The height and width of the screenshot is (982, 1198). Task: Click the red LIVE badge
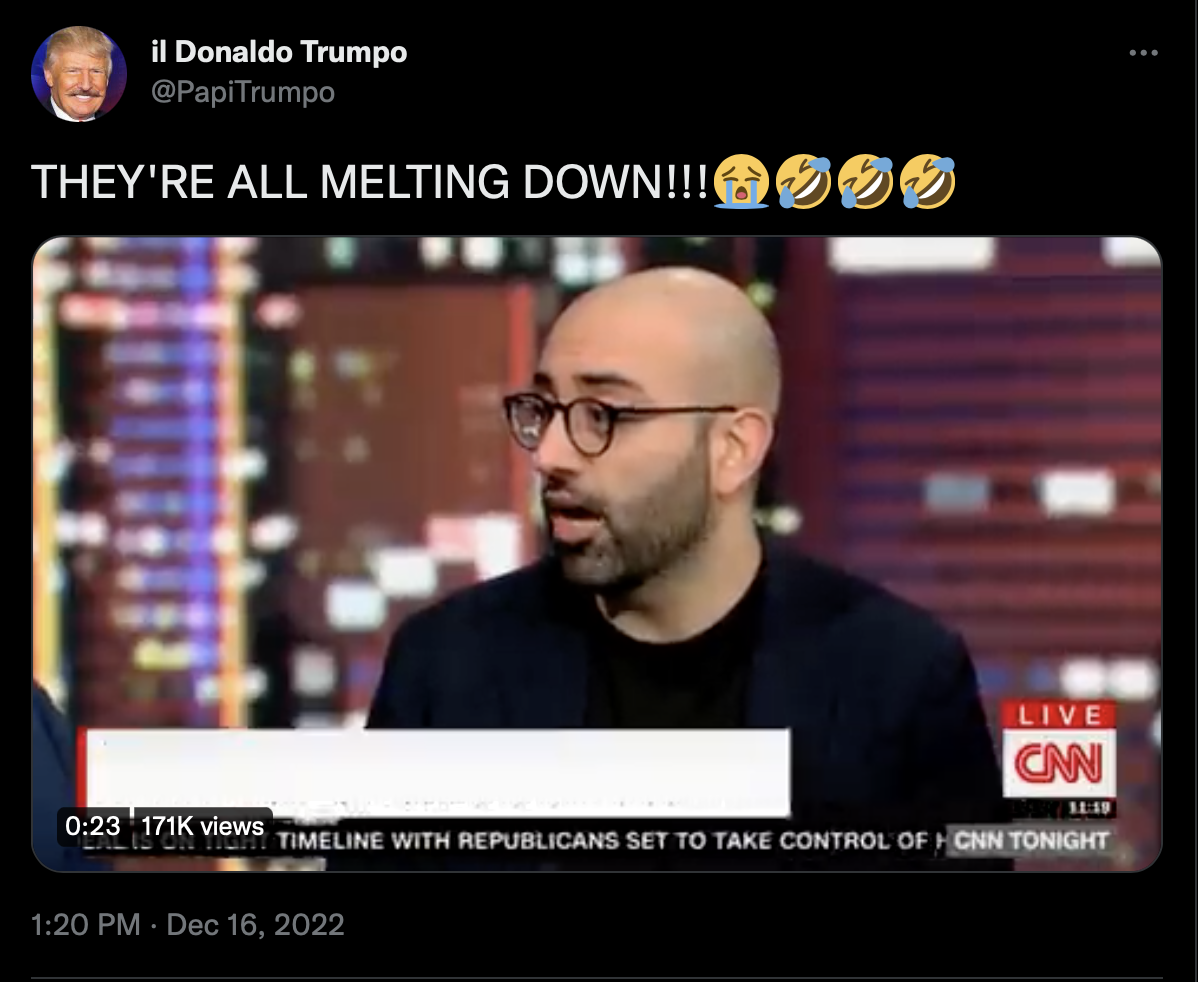coord(1059,715)
